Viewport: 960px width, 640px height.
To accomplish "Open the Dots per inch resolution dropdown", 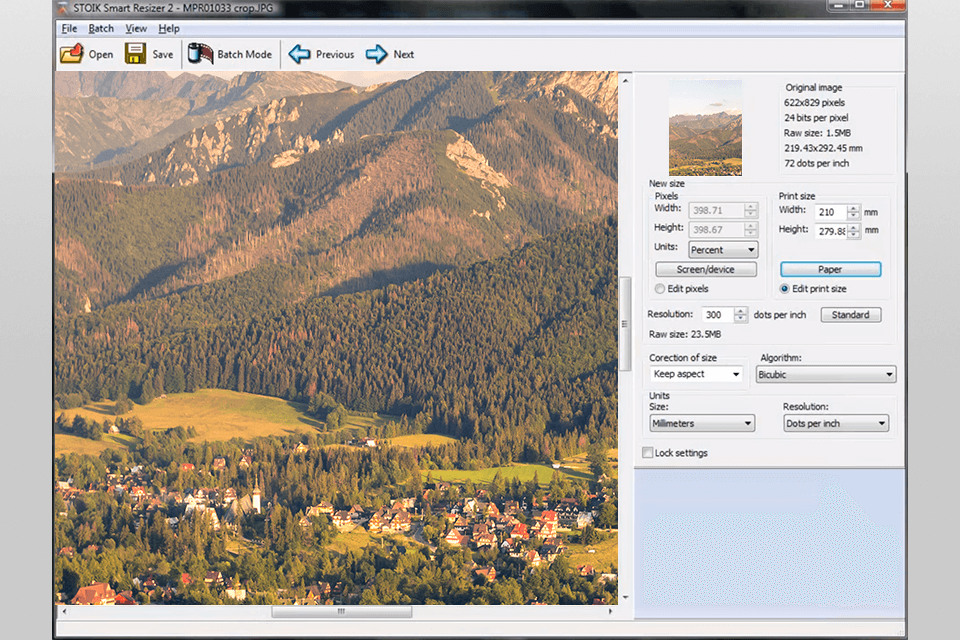I will [836, 423].
